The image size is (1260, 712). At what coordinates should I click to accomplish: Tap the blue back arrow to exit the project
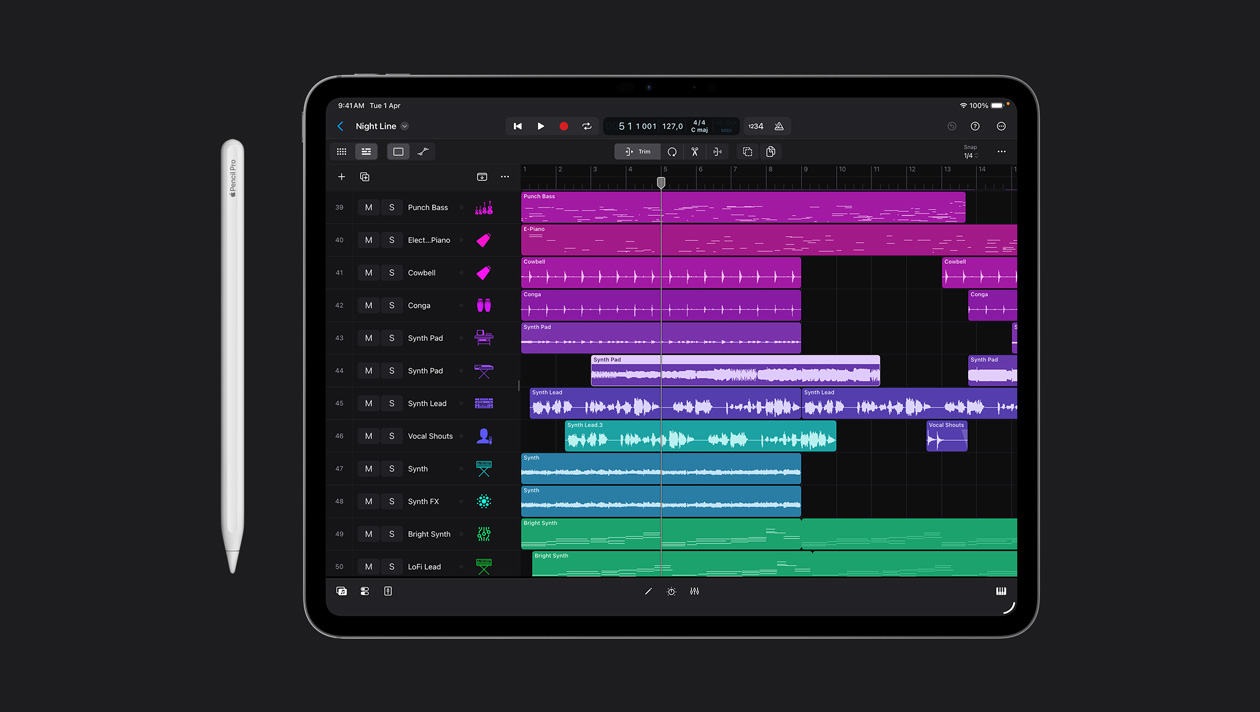tap(341, 126)
